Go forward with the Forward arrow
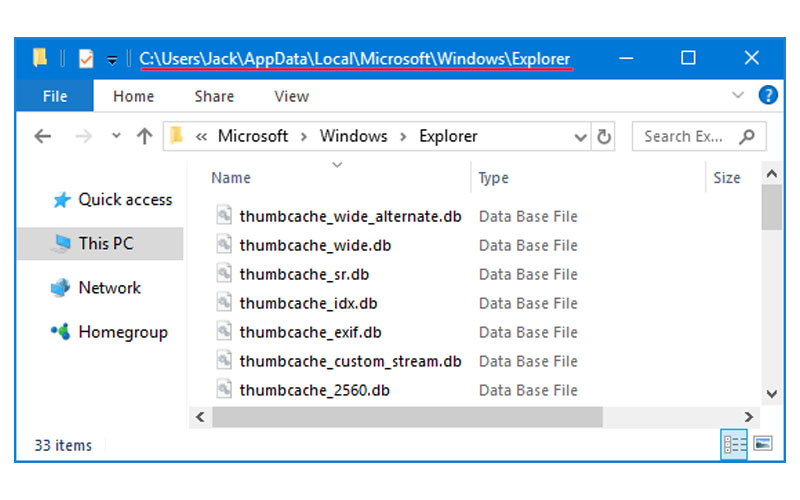 84,136
